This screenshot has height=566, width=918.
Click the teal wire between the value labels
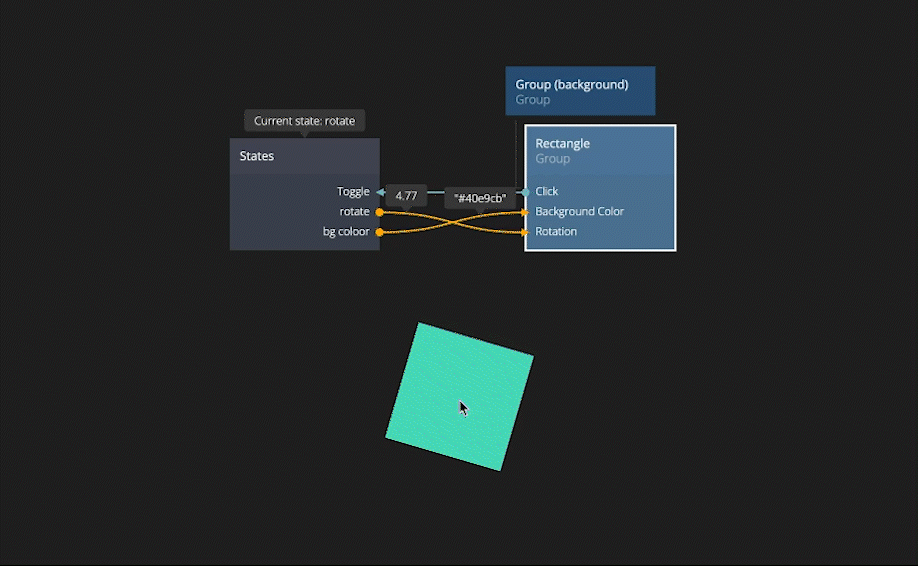pos(436,192)
